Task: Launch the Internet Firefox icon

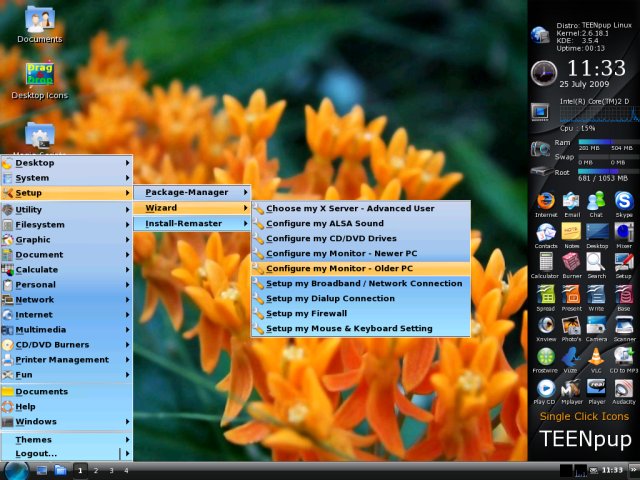Action: click(x=546, y=201)
